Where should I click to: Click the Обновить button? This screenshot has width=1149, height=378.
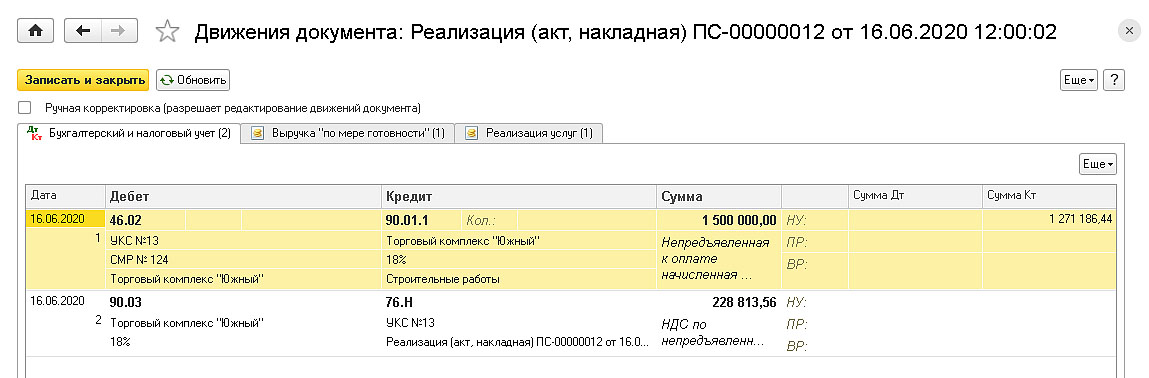pos(193,80)
